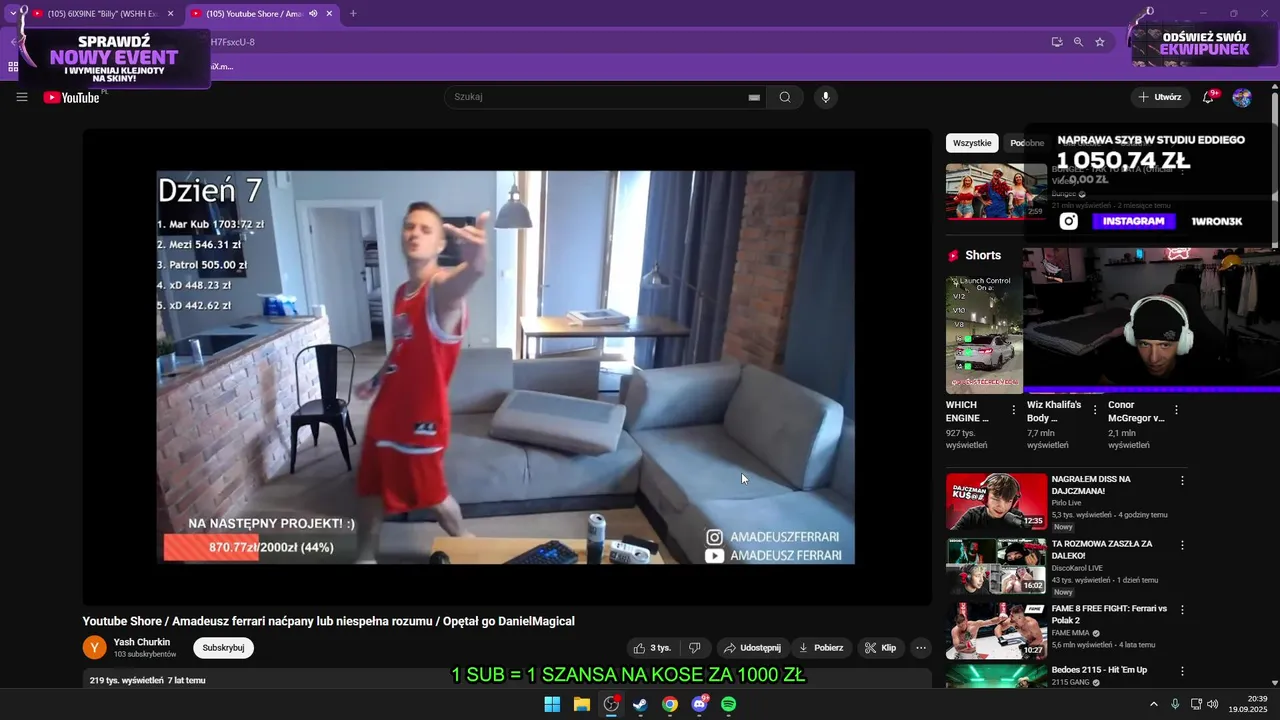
Task: Open the account avatar menu
Action: (x=1242, y=97)
